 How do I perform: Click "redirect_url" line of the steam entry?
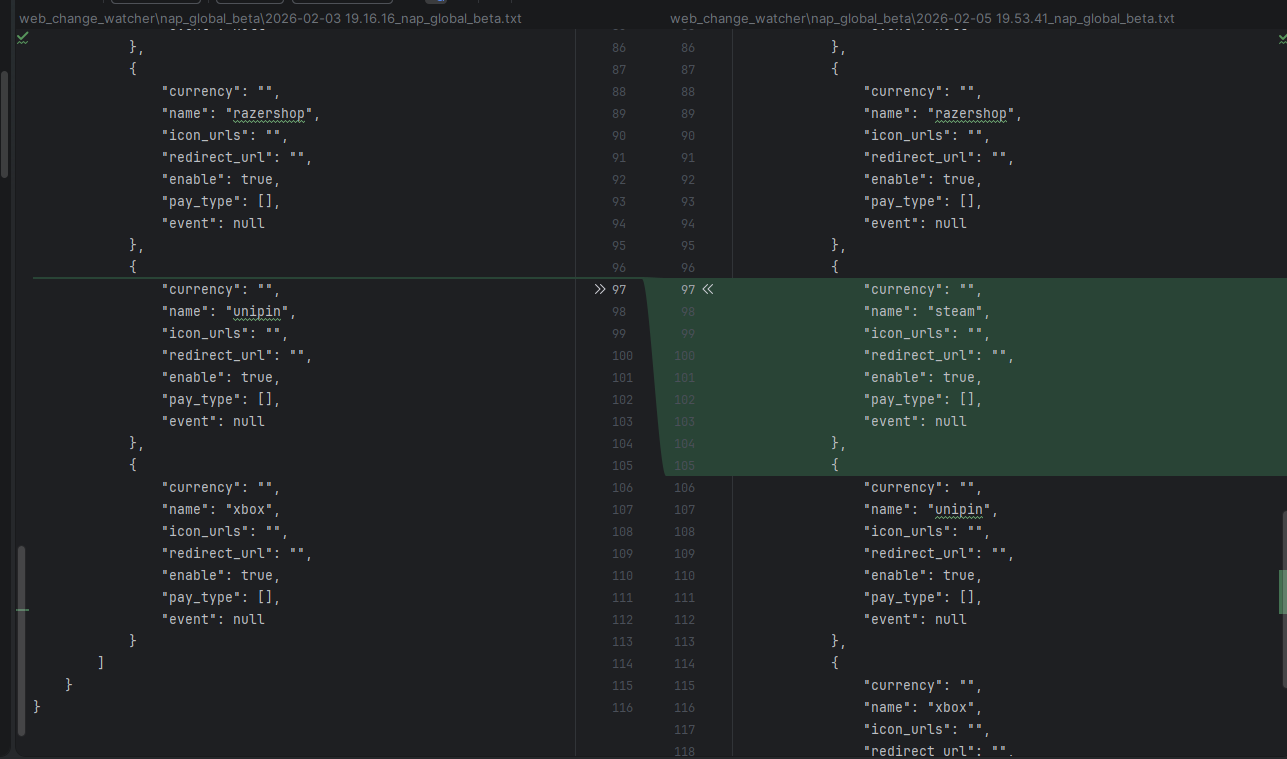tap(939, 355)
